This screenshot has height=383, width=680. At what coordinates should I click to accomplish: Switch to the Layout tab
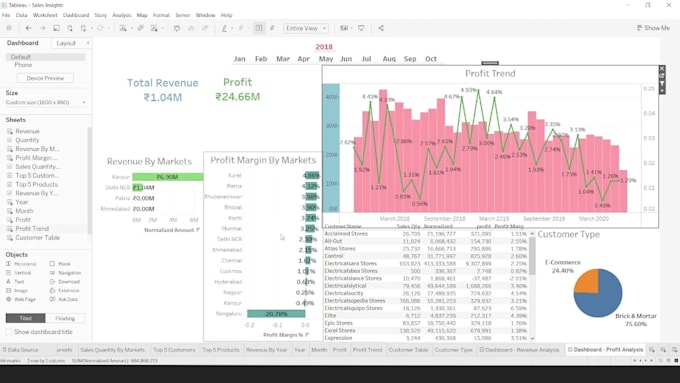(x=66, y=43)
